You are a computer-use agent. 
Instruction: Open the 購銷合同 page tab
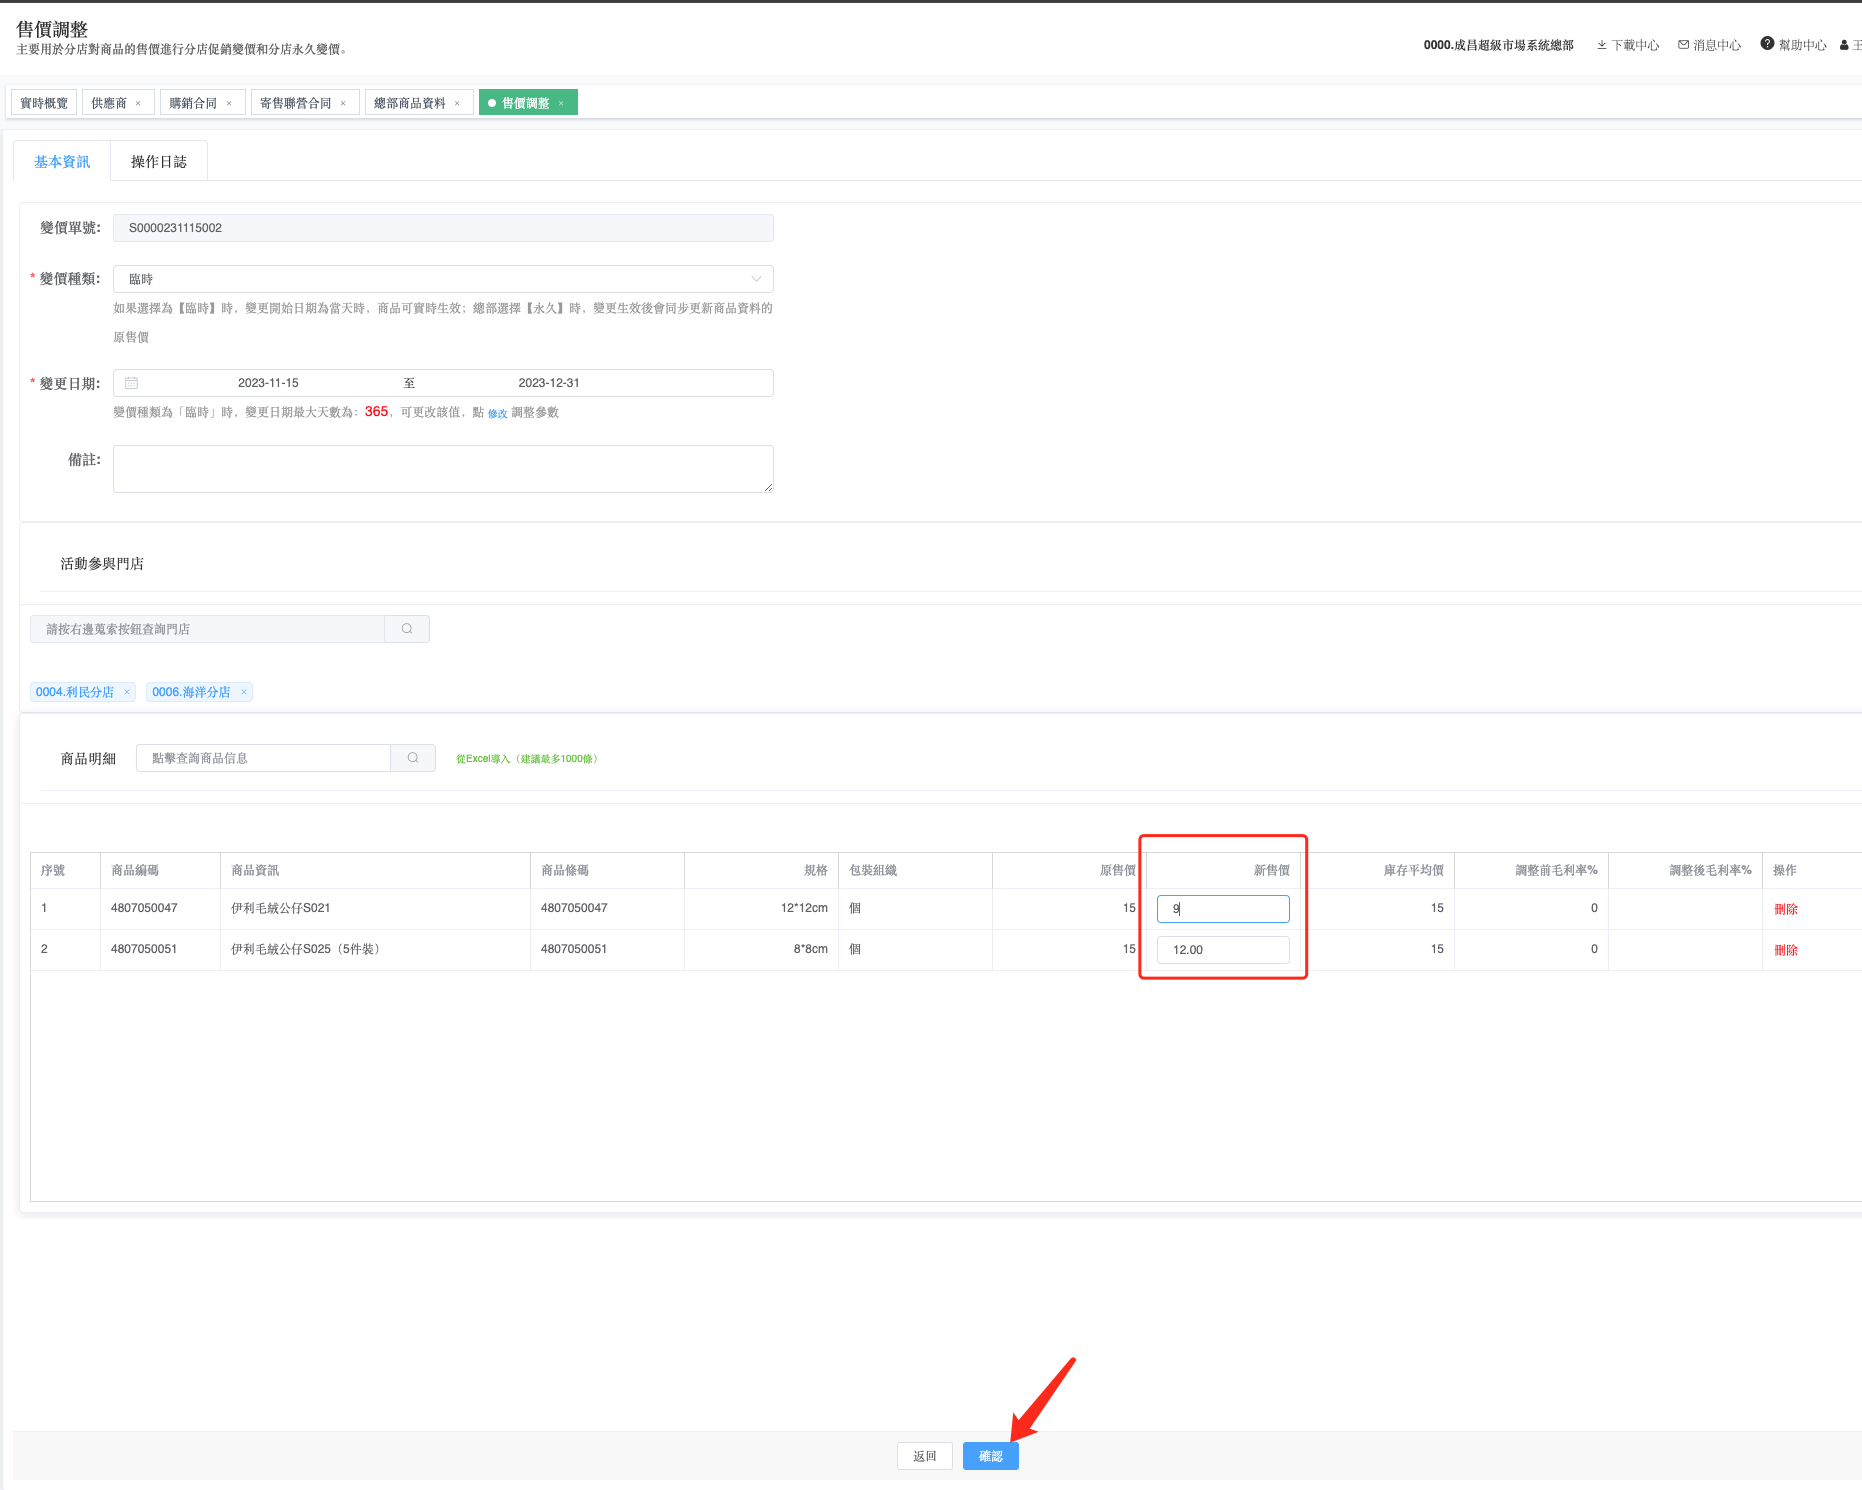point(193,103)
